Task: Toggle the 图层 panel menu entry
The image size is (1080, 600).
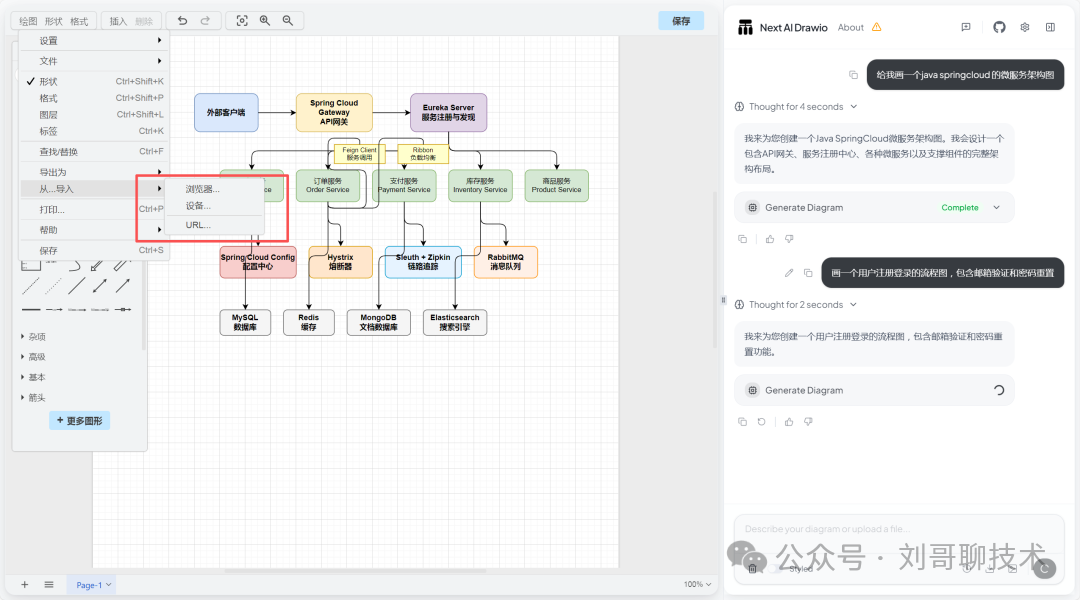Action: tap(48, 115)
